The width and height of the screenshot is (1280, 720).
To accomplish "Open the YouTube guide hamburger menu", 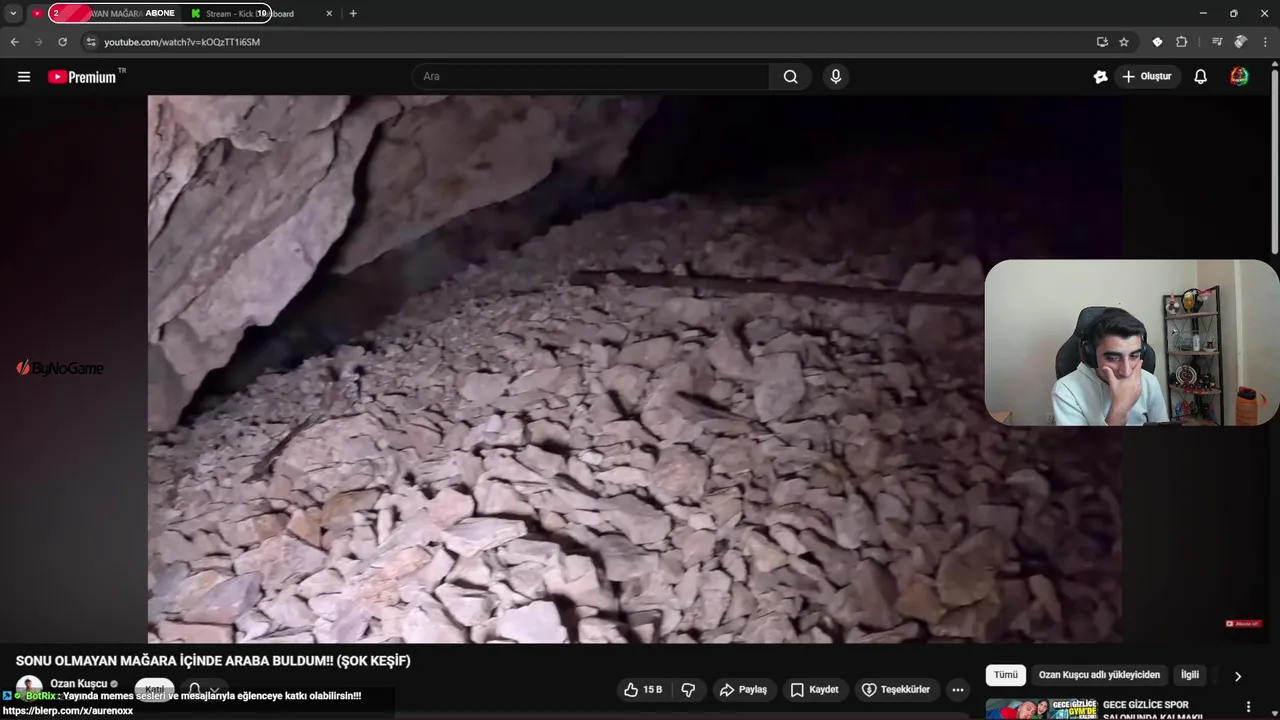I will [24, 77].
